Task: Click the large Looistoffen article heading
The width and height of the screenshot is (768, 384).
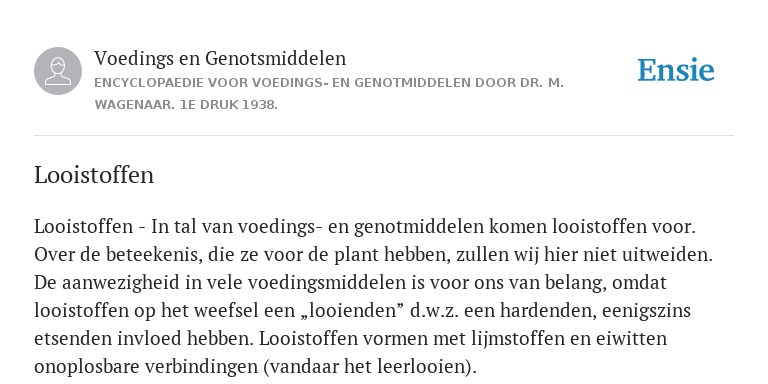Action: (x=94, y=175)
